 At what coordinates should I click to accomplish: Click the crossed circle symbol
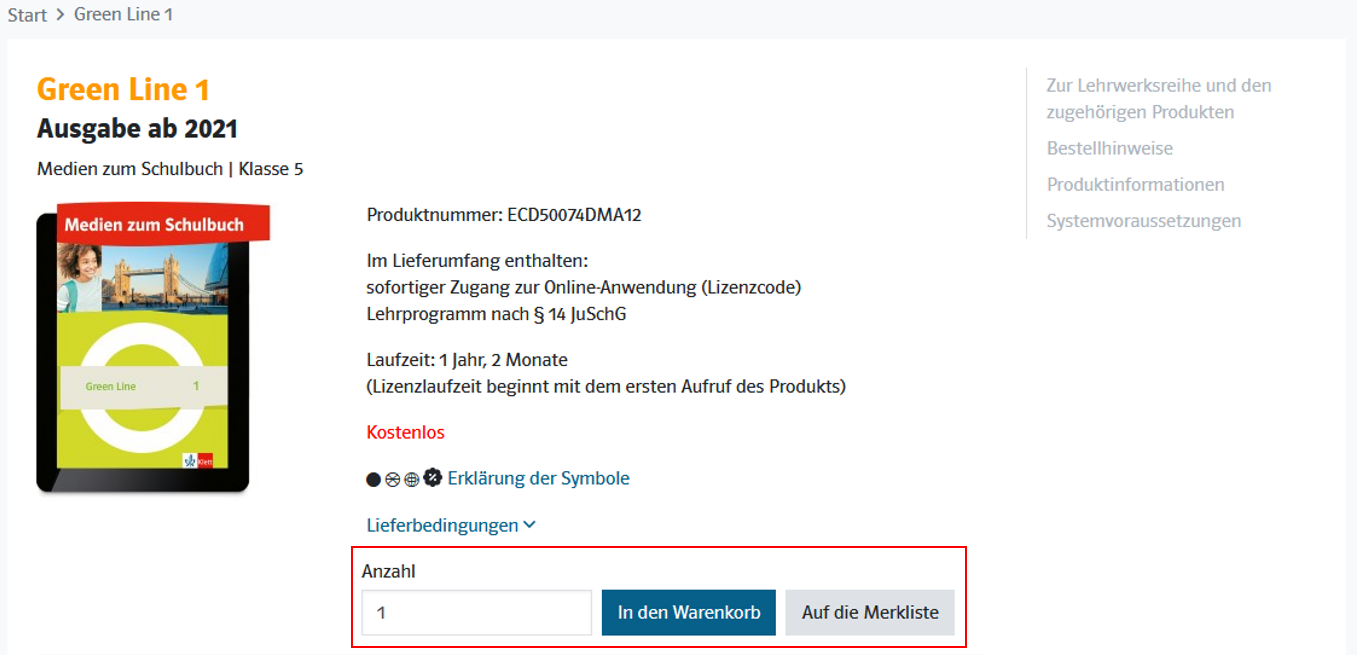pyautogui.click(x=392, y=480)
